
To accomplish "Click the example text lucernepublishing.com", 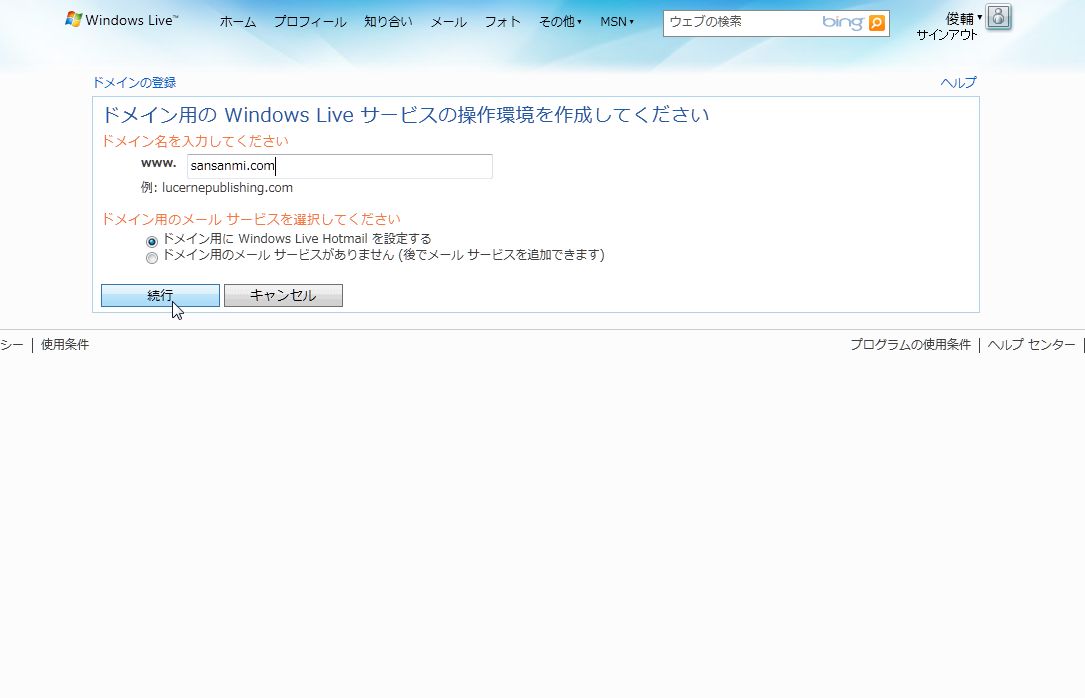I will [227, 187].
